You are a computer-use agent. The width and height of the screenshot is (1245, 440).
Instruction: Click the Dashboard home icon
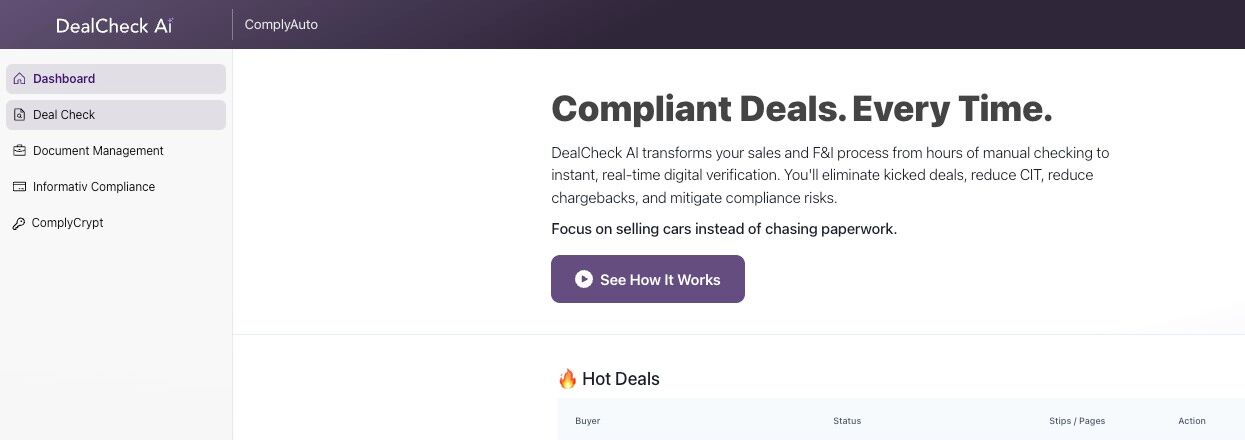click(x=20, y=79)
